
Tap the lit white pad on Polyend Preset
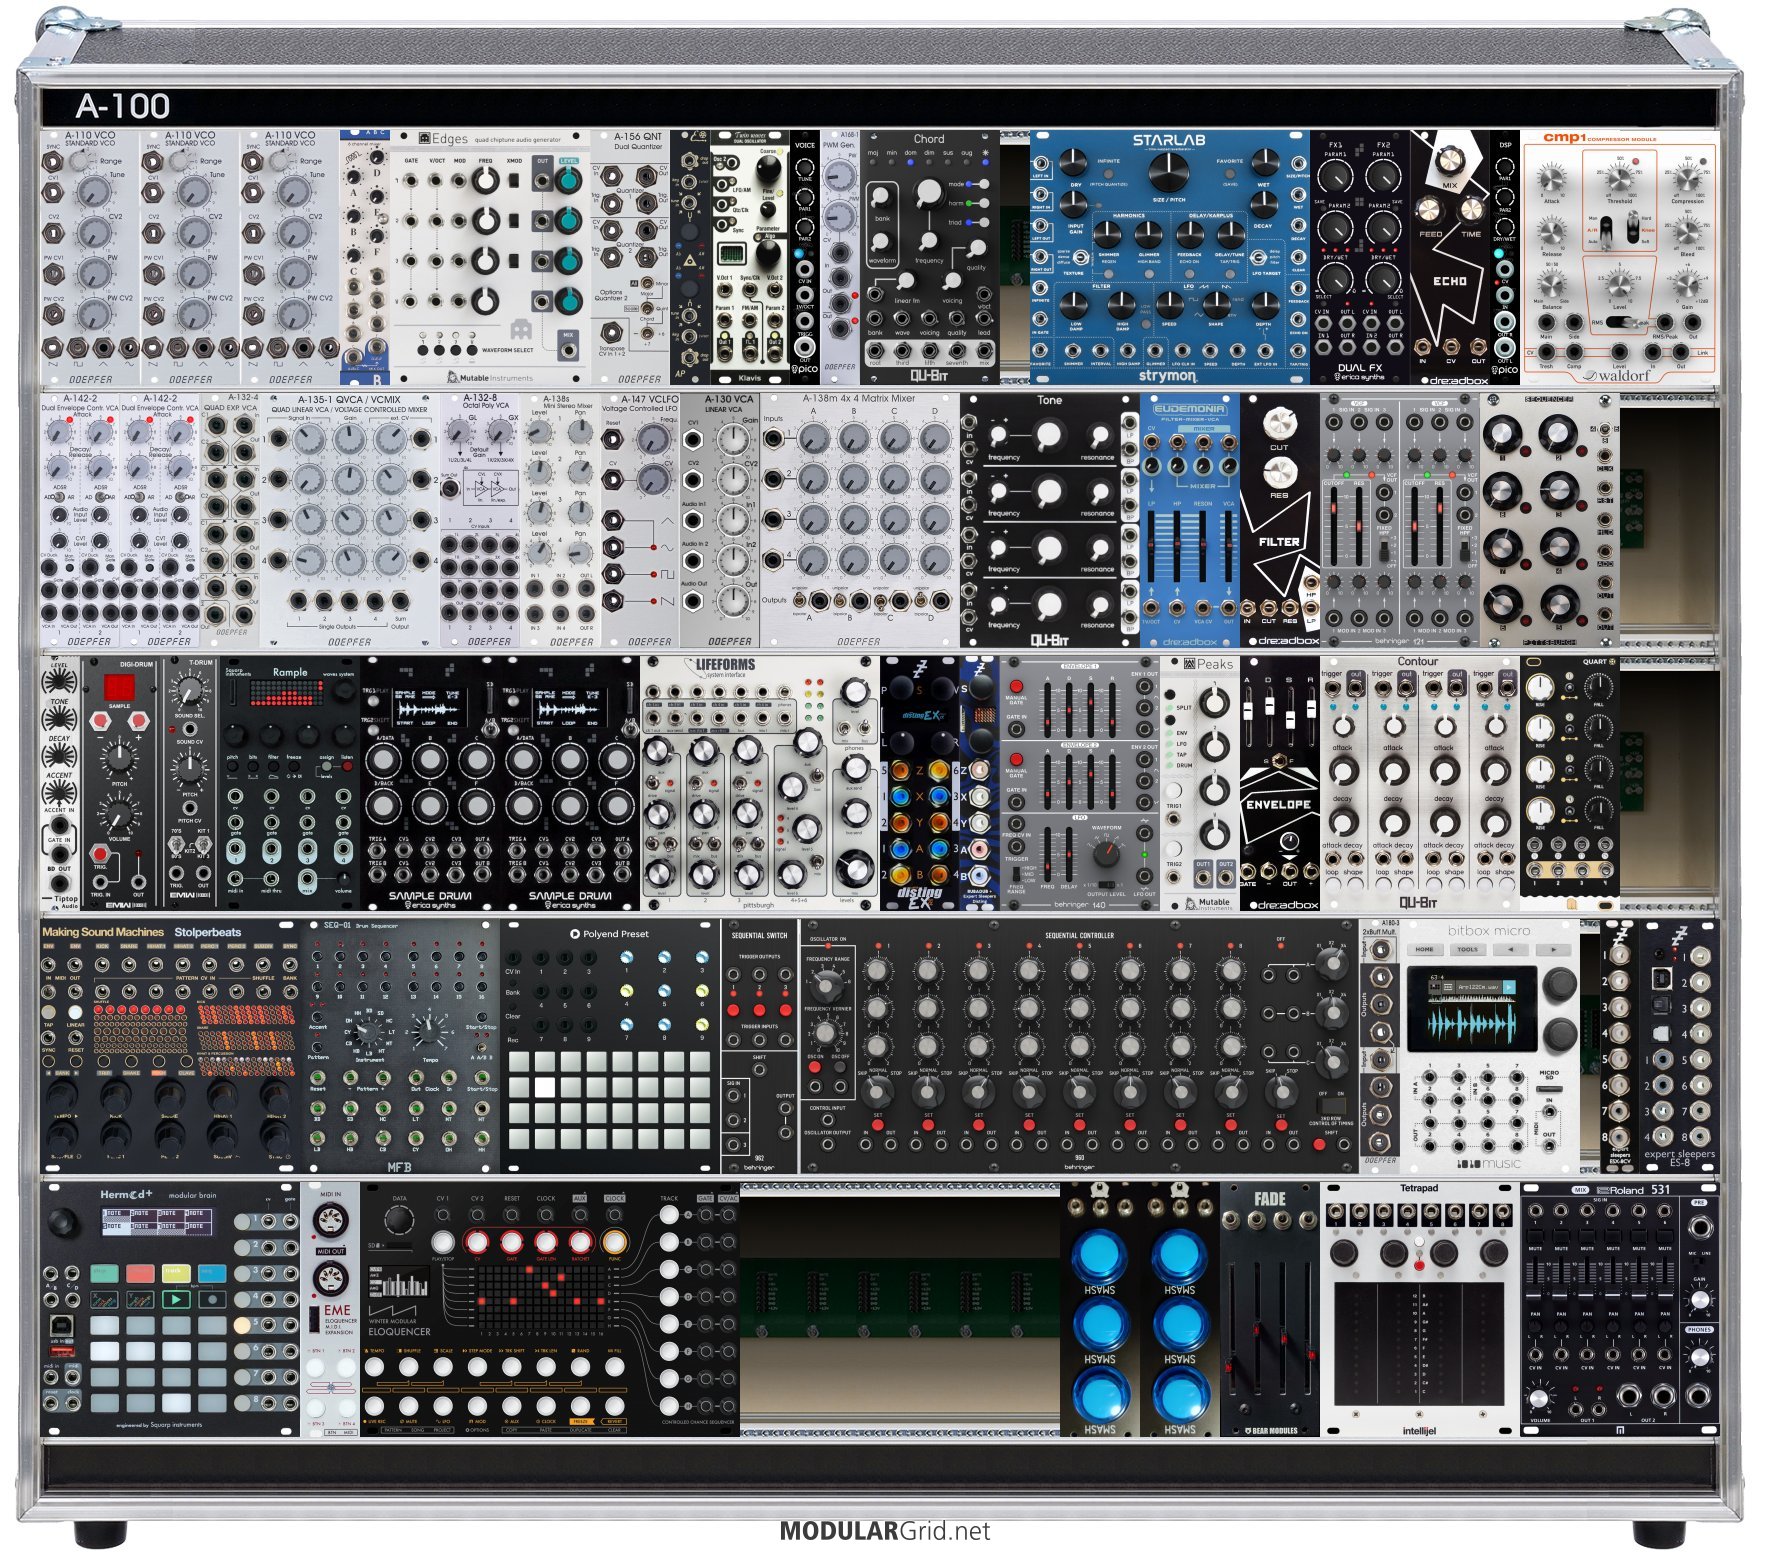[545, 1087]
